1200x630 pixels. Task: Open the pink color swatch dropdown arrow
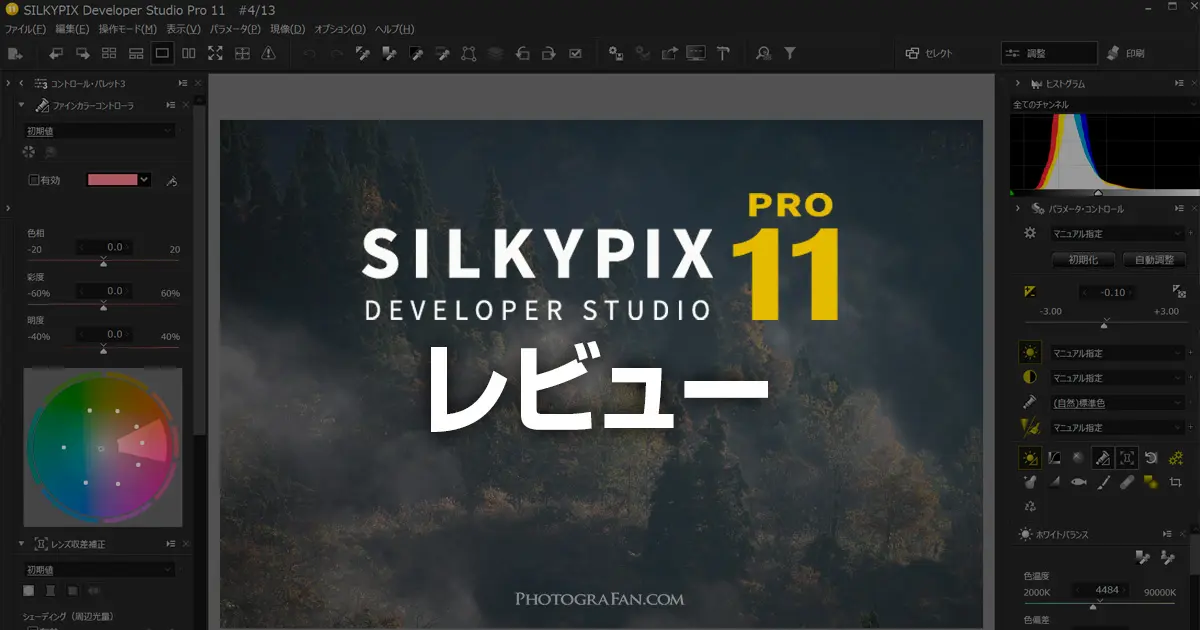(x=144, y=180)
